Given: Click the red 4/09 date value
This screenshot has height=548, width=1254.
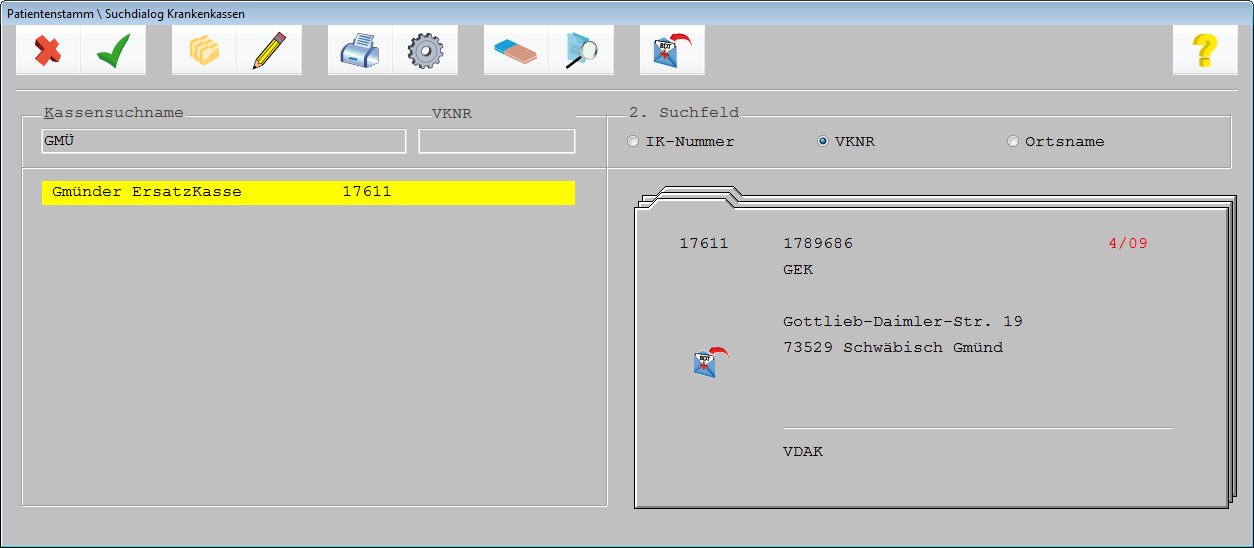Looking at the screenshot, I should (1128, 244).
